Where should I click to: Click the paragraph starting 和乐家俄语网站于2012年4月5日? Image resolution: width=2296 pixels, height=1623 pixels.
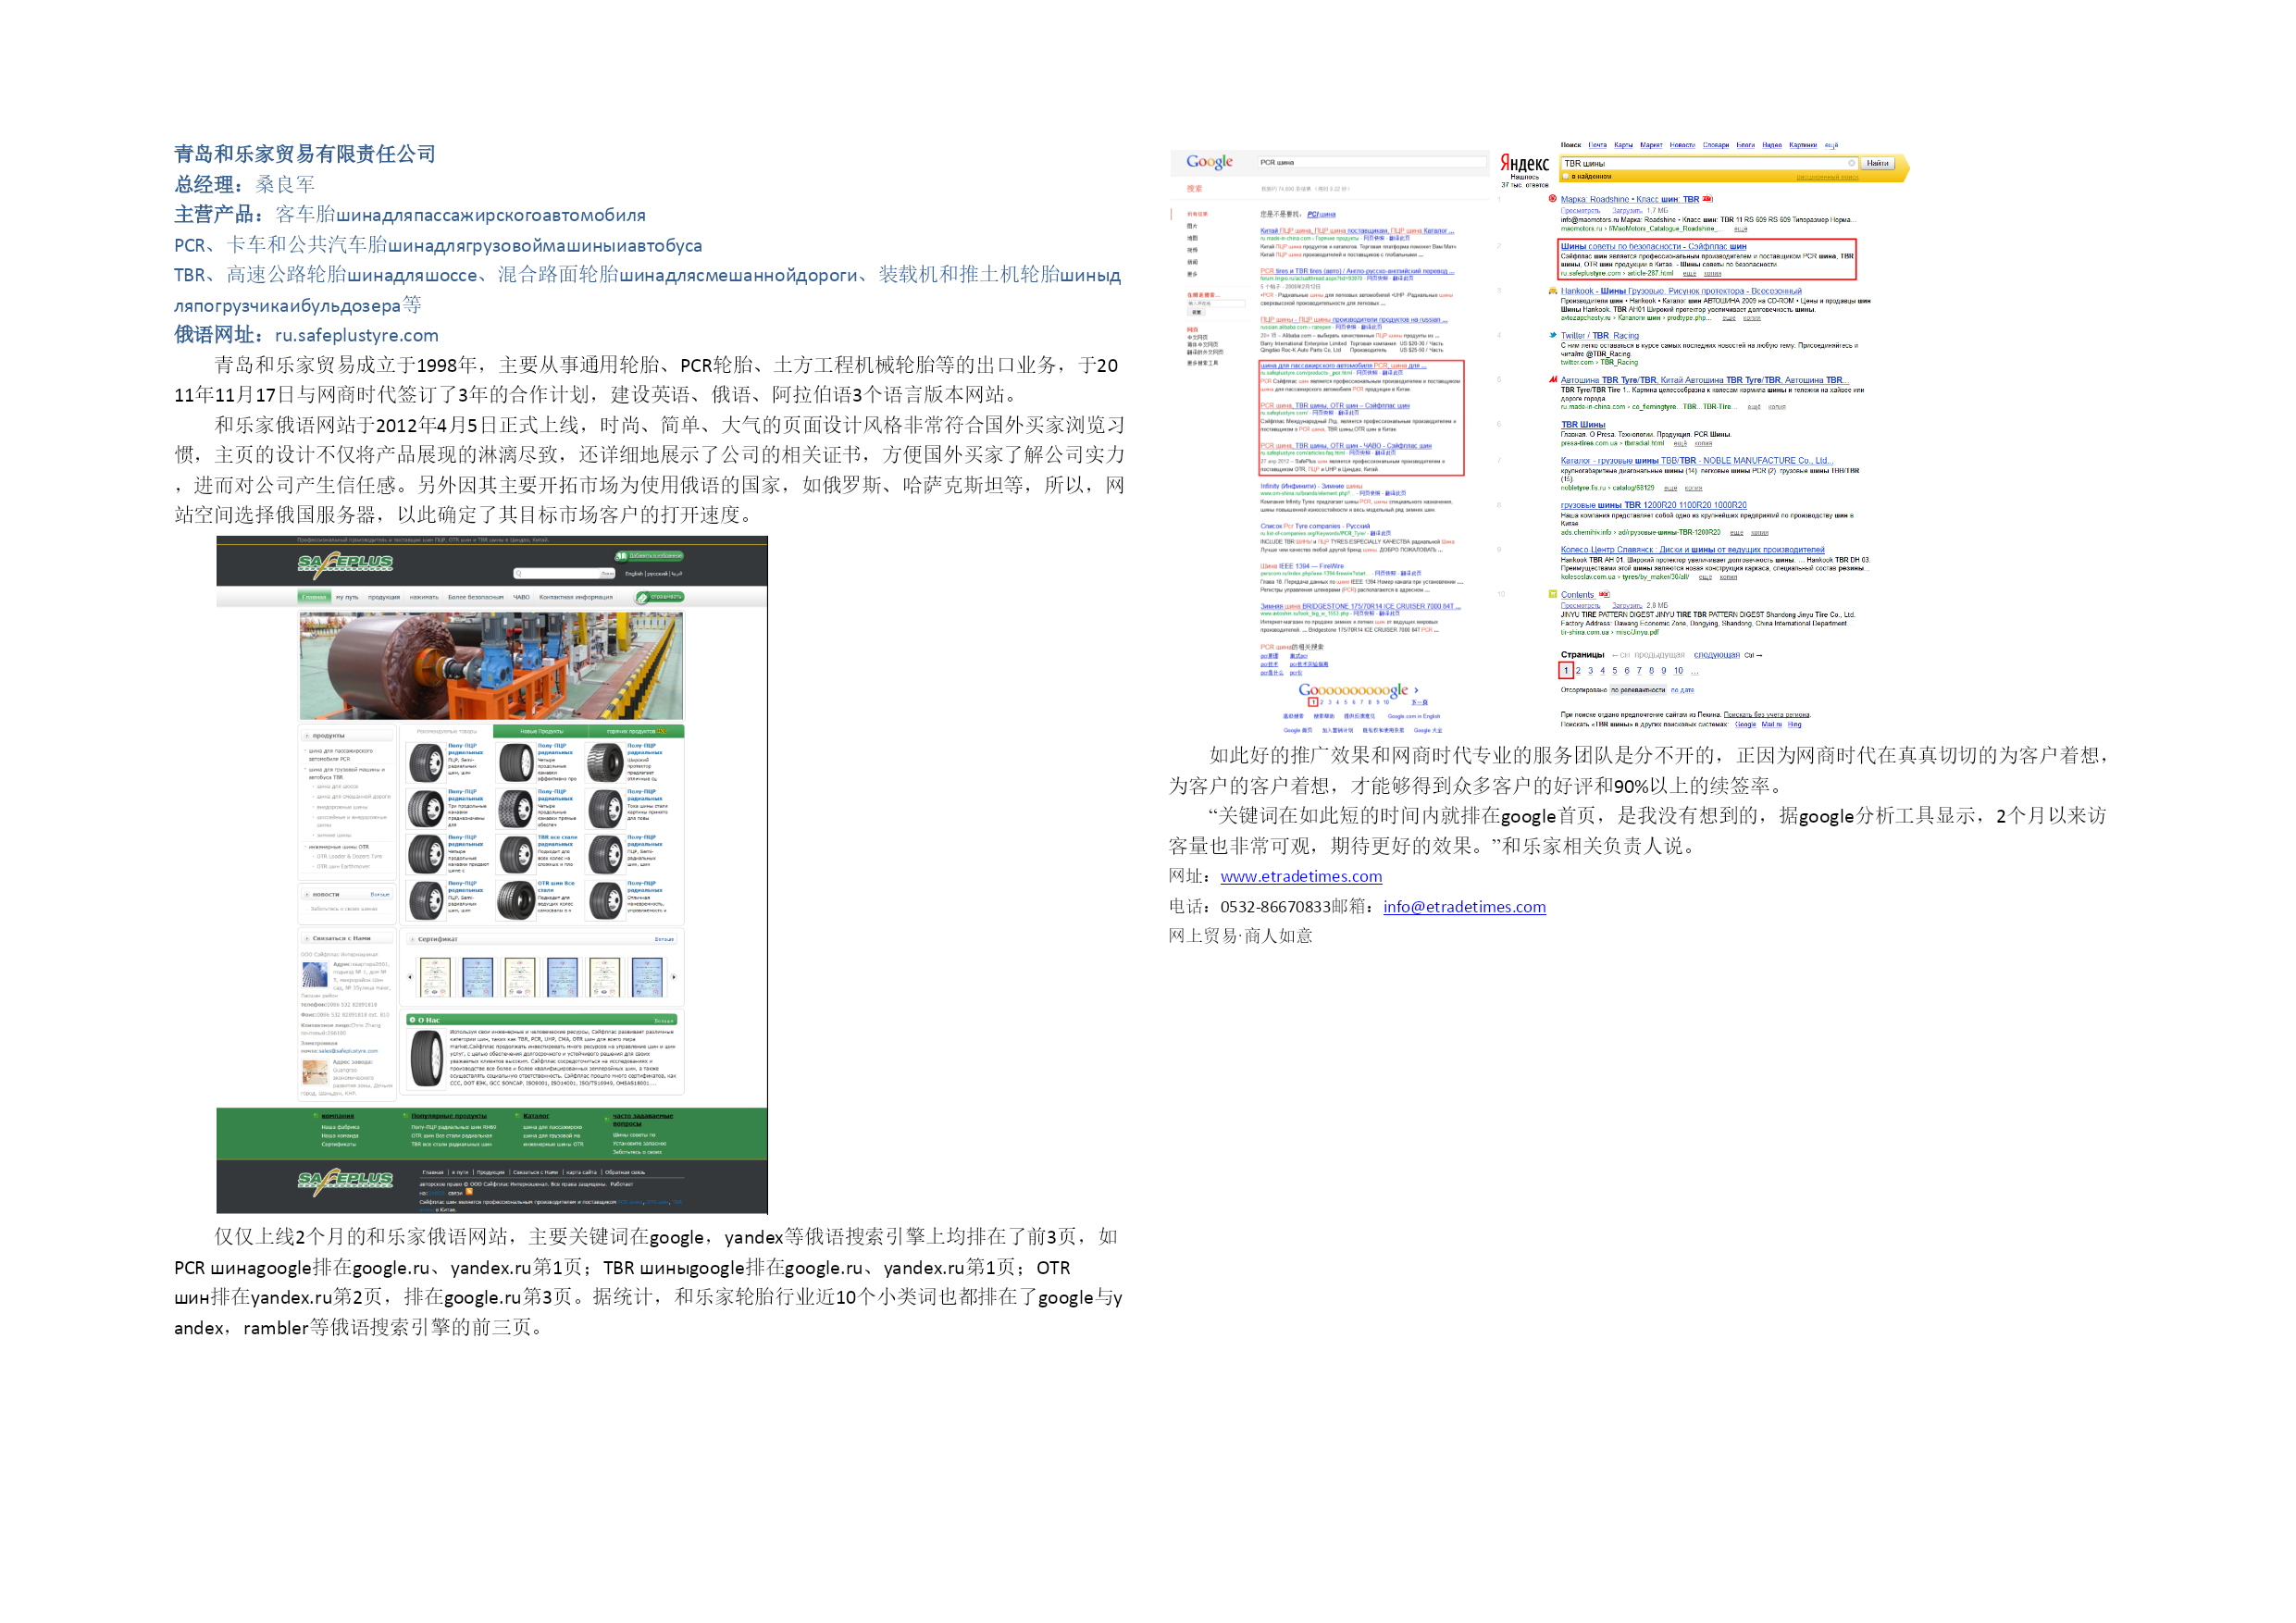tap(650, 470)
